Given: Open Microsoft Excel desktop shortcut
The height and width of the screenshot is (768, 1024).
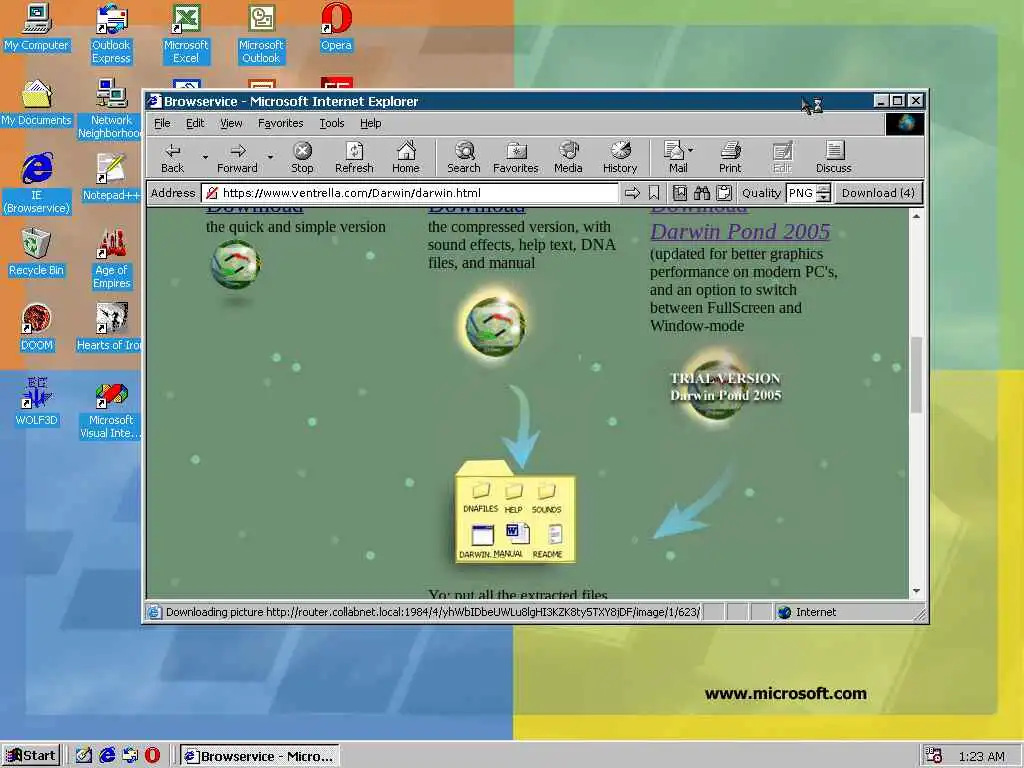Looking at the screenshot, I should 186,34.
